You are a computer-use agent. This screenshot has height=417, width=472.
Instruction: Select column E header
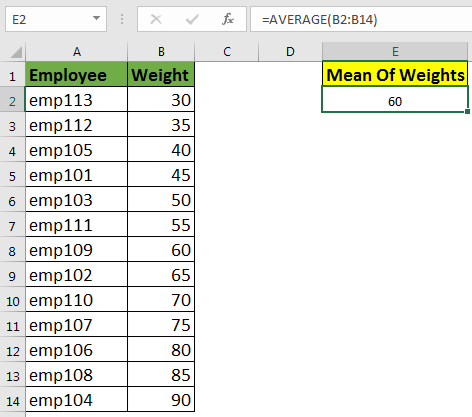pyautogui.click(x=395, y=52)
